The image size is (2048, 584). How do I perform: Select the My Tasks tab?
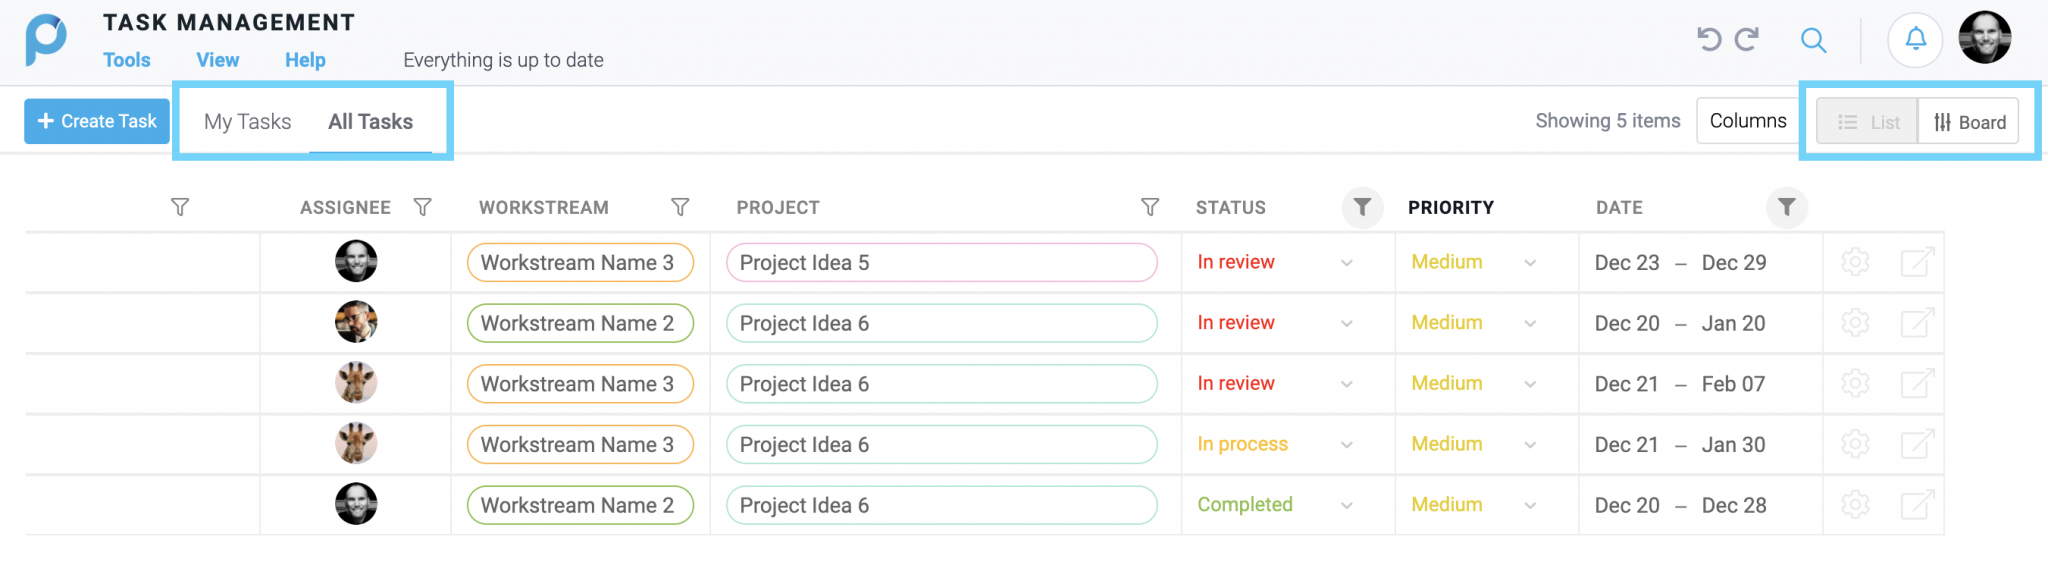pyautogui.click(x=247, y=122)
